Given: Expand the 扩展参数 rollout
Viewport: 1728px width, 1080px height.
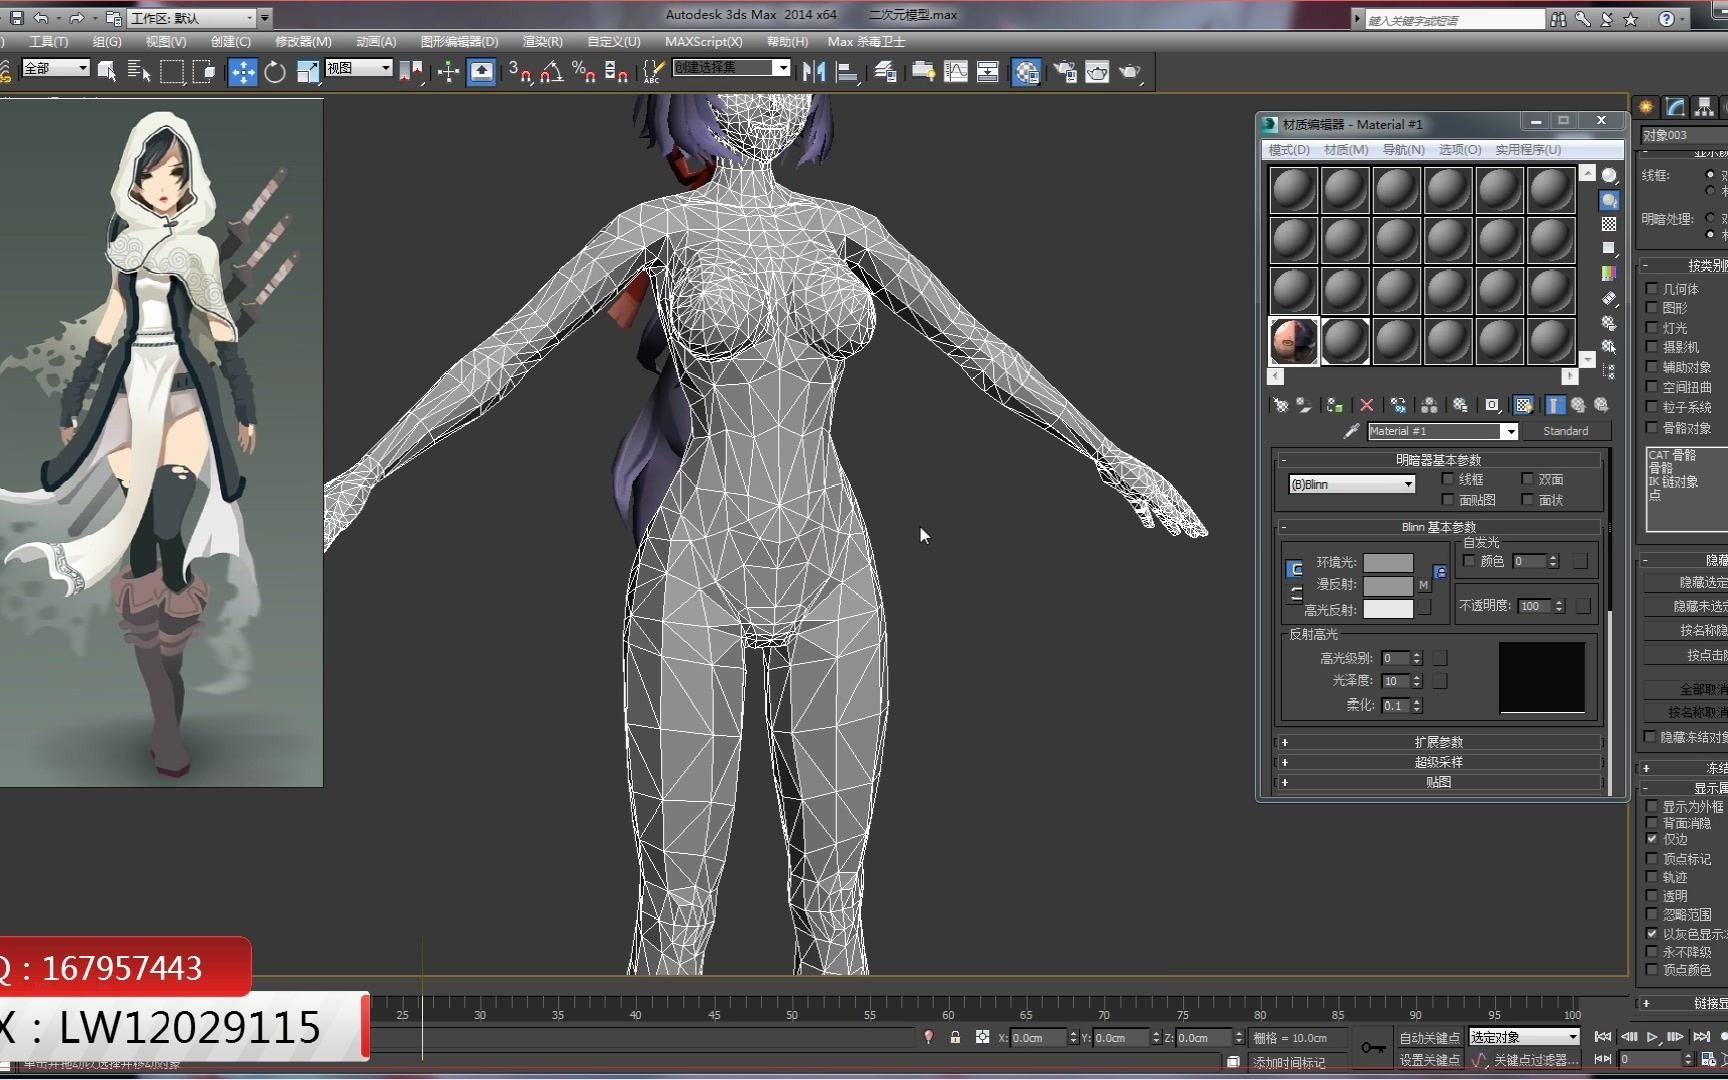Looking at the screenshot, I should click(1439, 742).
